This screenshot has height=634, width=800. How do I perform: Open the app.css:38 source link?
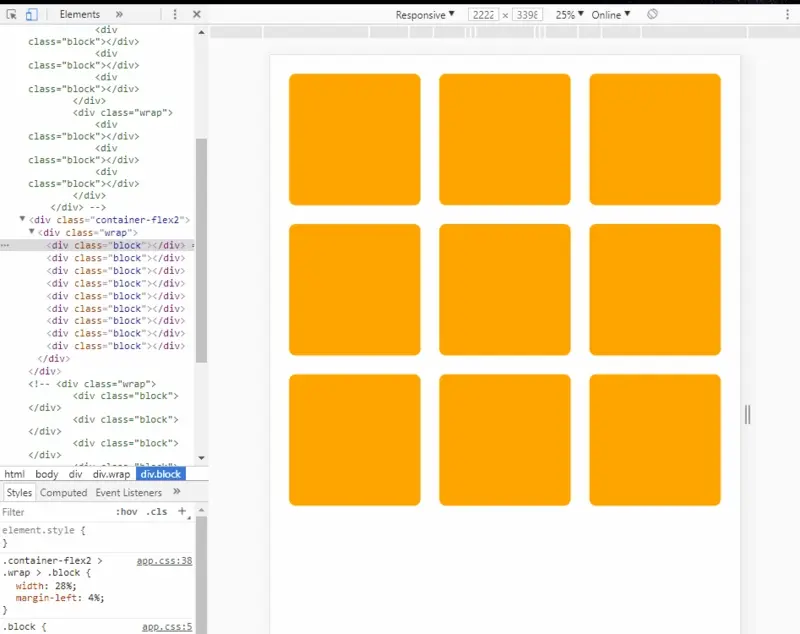[x=164, y=561]
